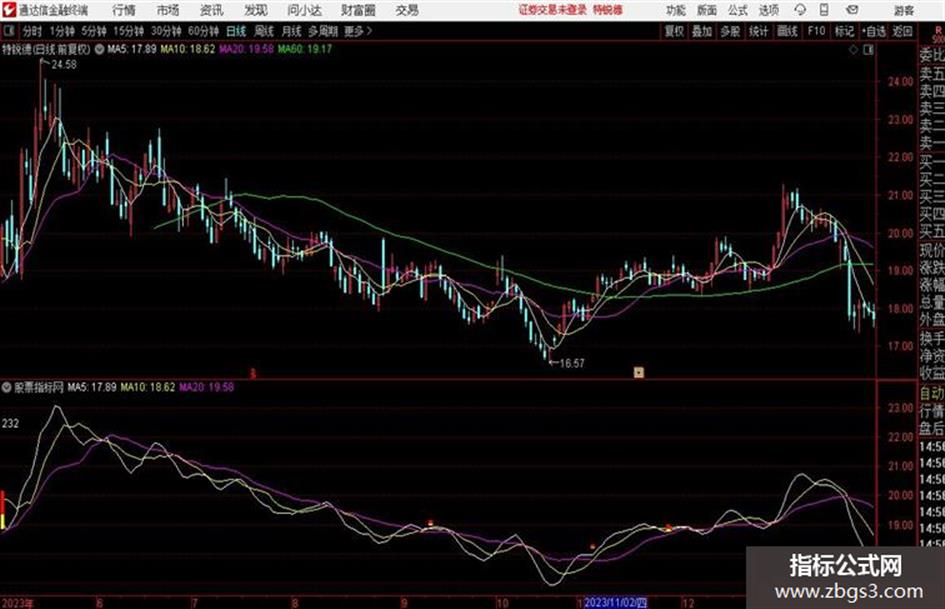This screenshot has width=945, height=609.
Task: Switch to the 5分钟 period tab
Action: click(x=93, y=31)
